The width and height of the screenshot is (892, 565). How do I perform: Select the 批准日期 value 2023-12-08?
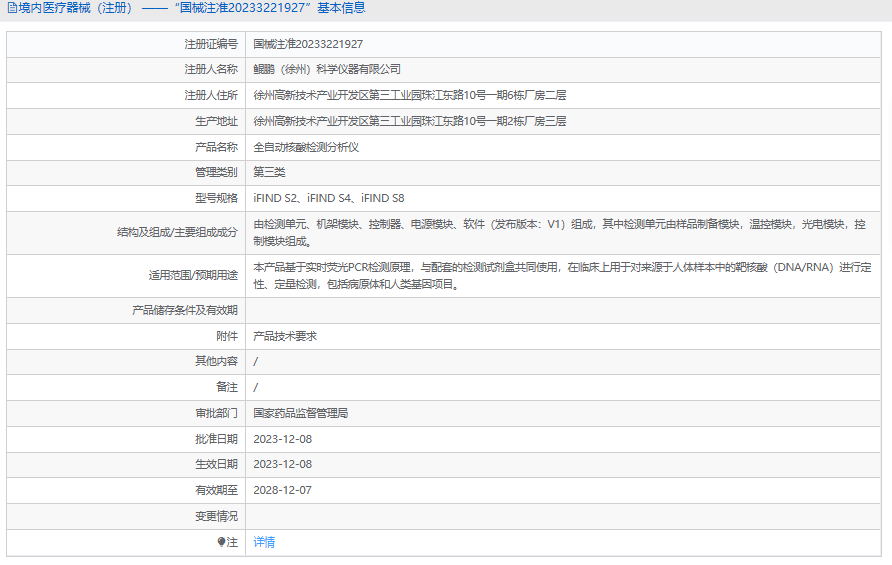283,439
